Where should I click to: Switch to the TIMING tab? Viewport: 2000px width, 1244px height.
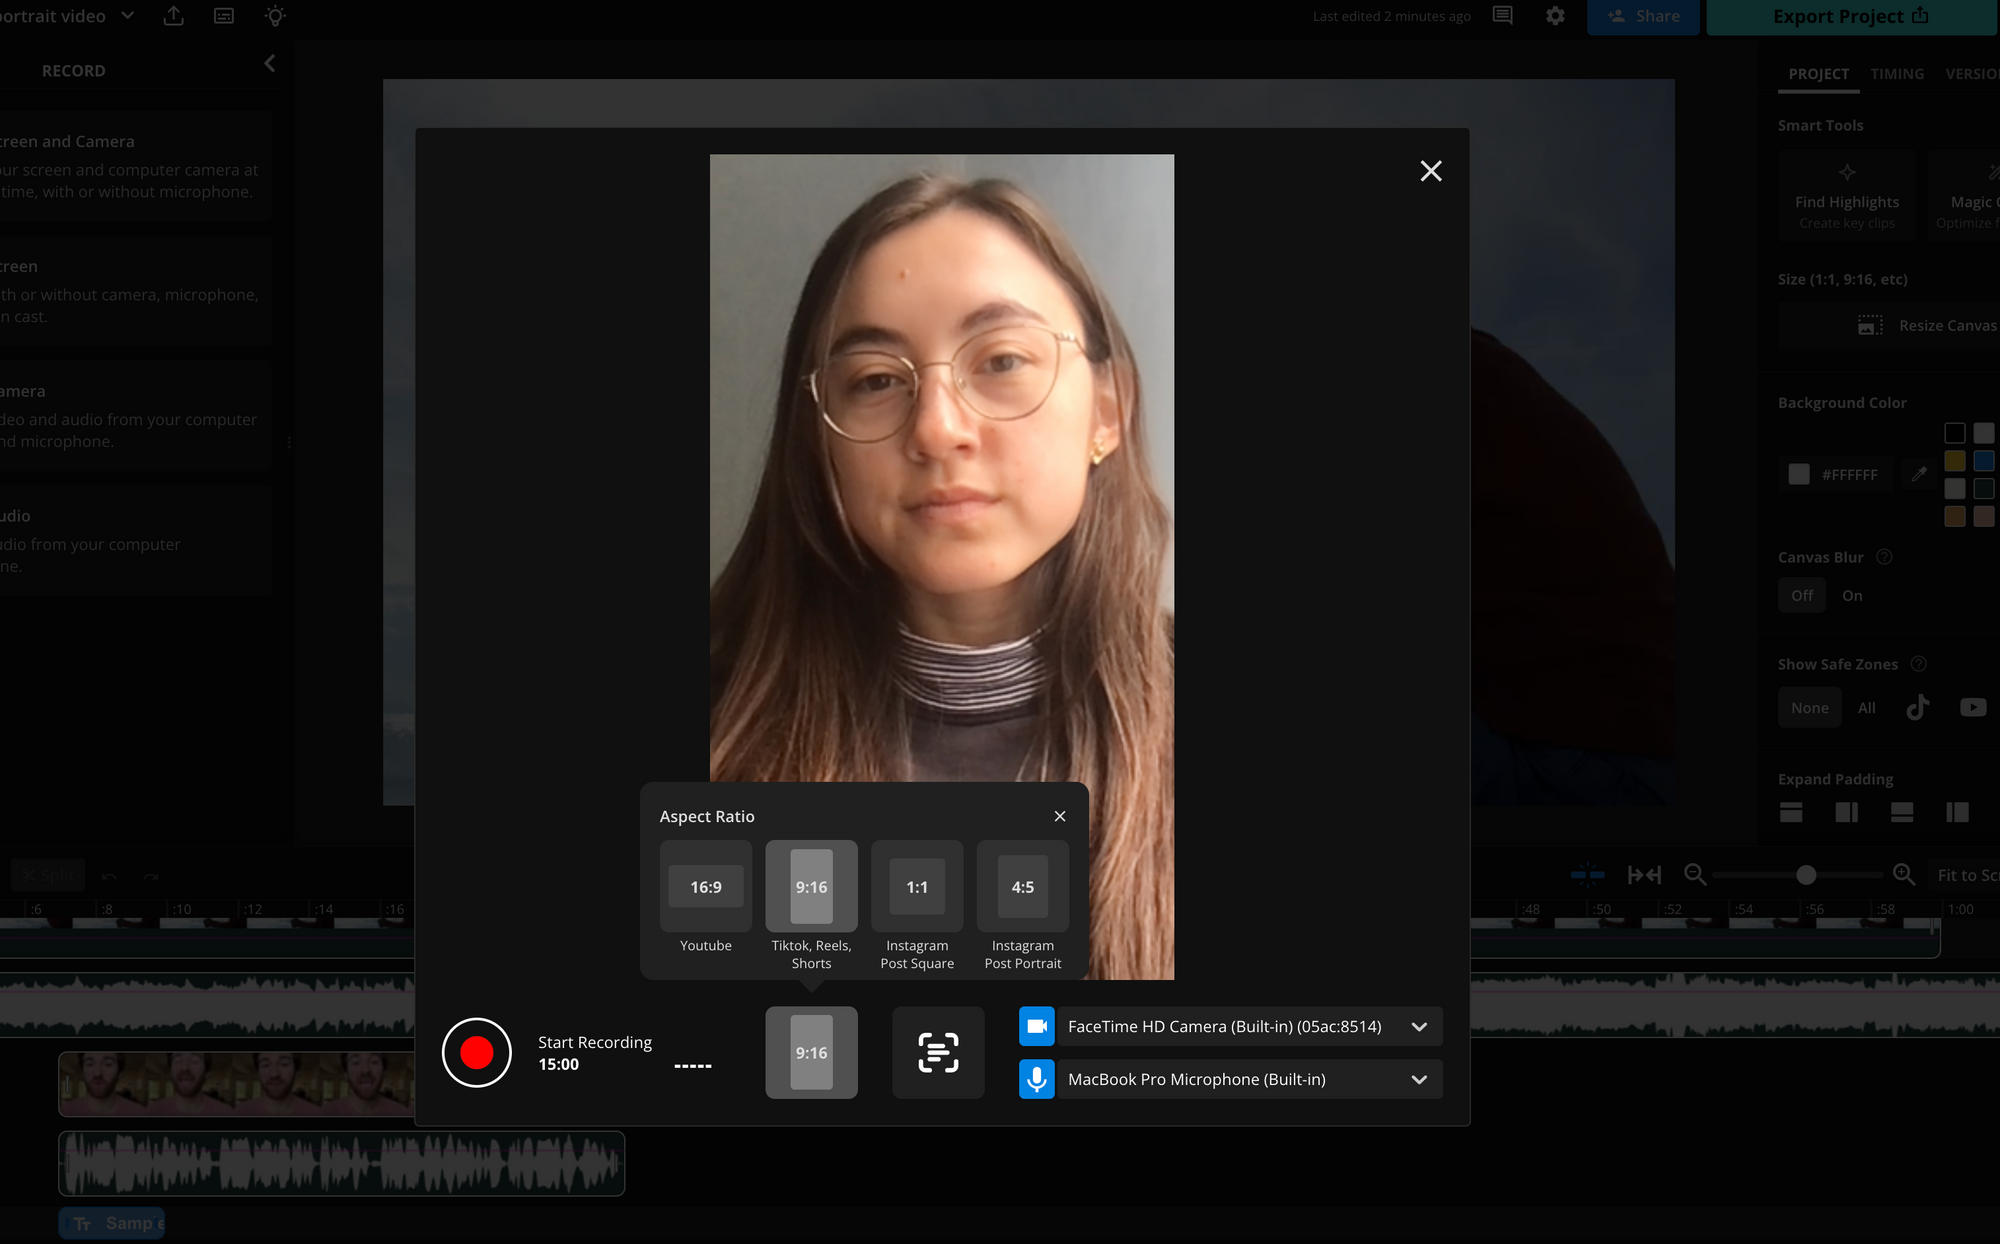tap(1897, 74)
